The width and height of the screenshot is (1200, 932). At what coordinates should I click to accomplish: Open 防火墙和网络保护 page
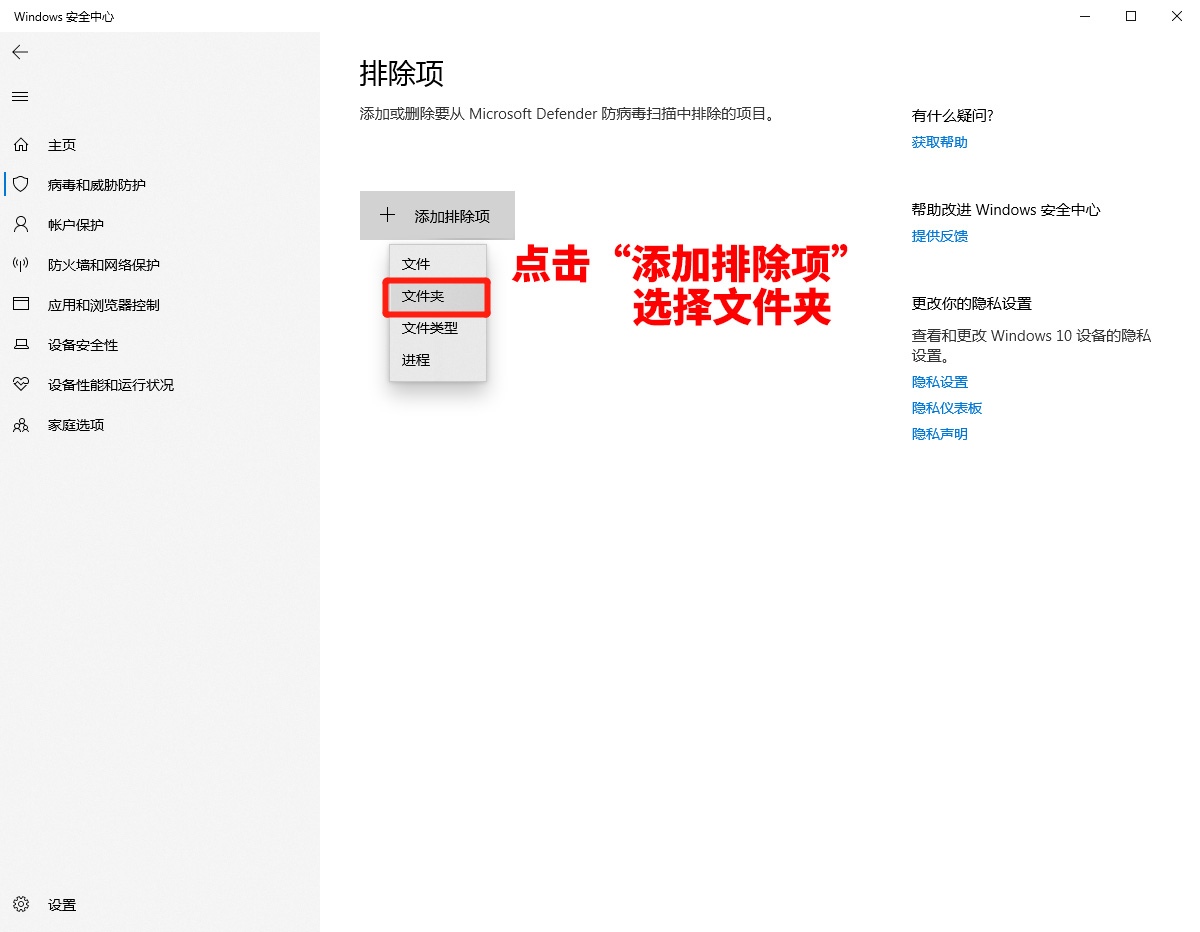tap(104, 265)
